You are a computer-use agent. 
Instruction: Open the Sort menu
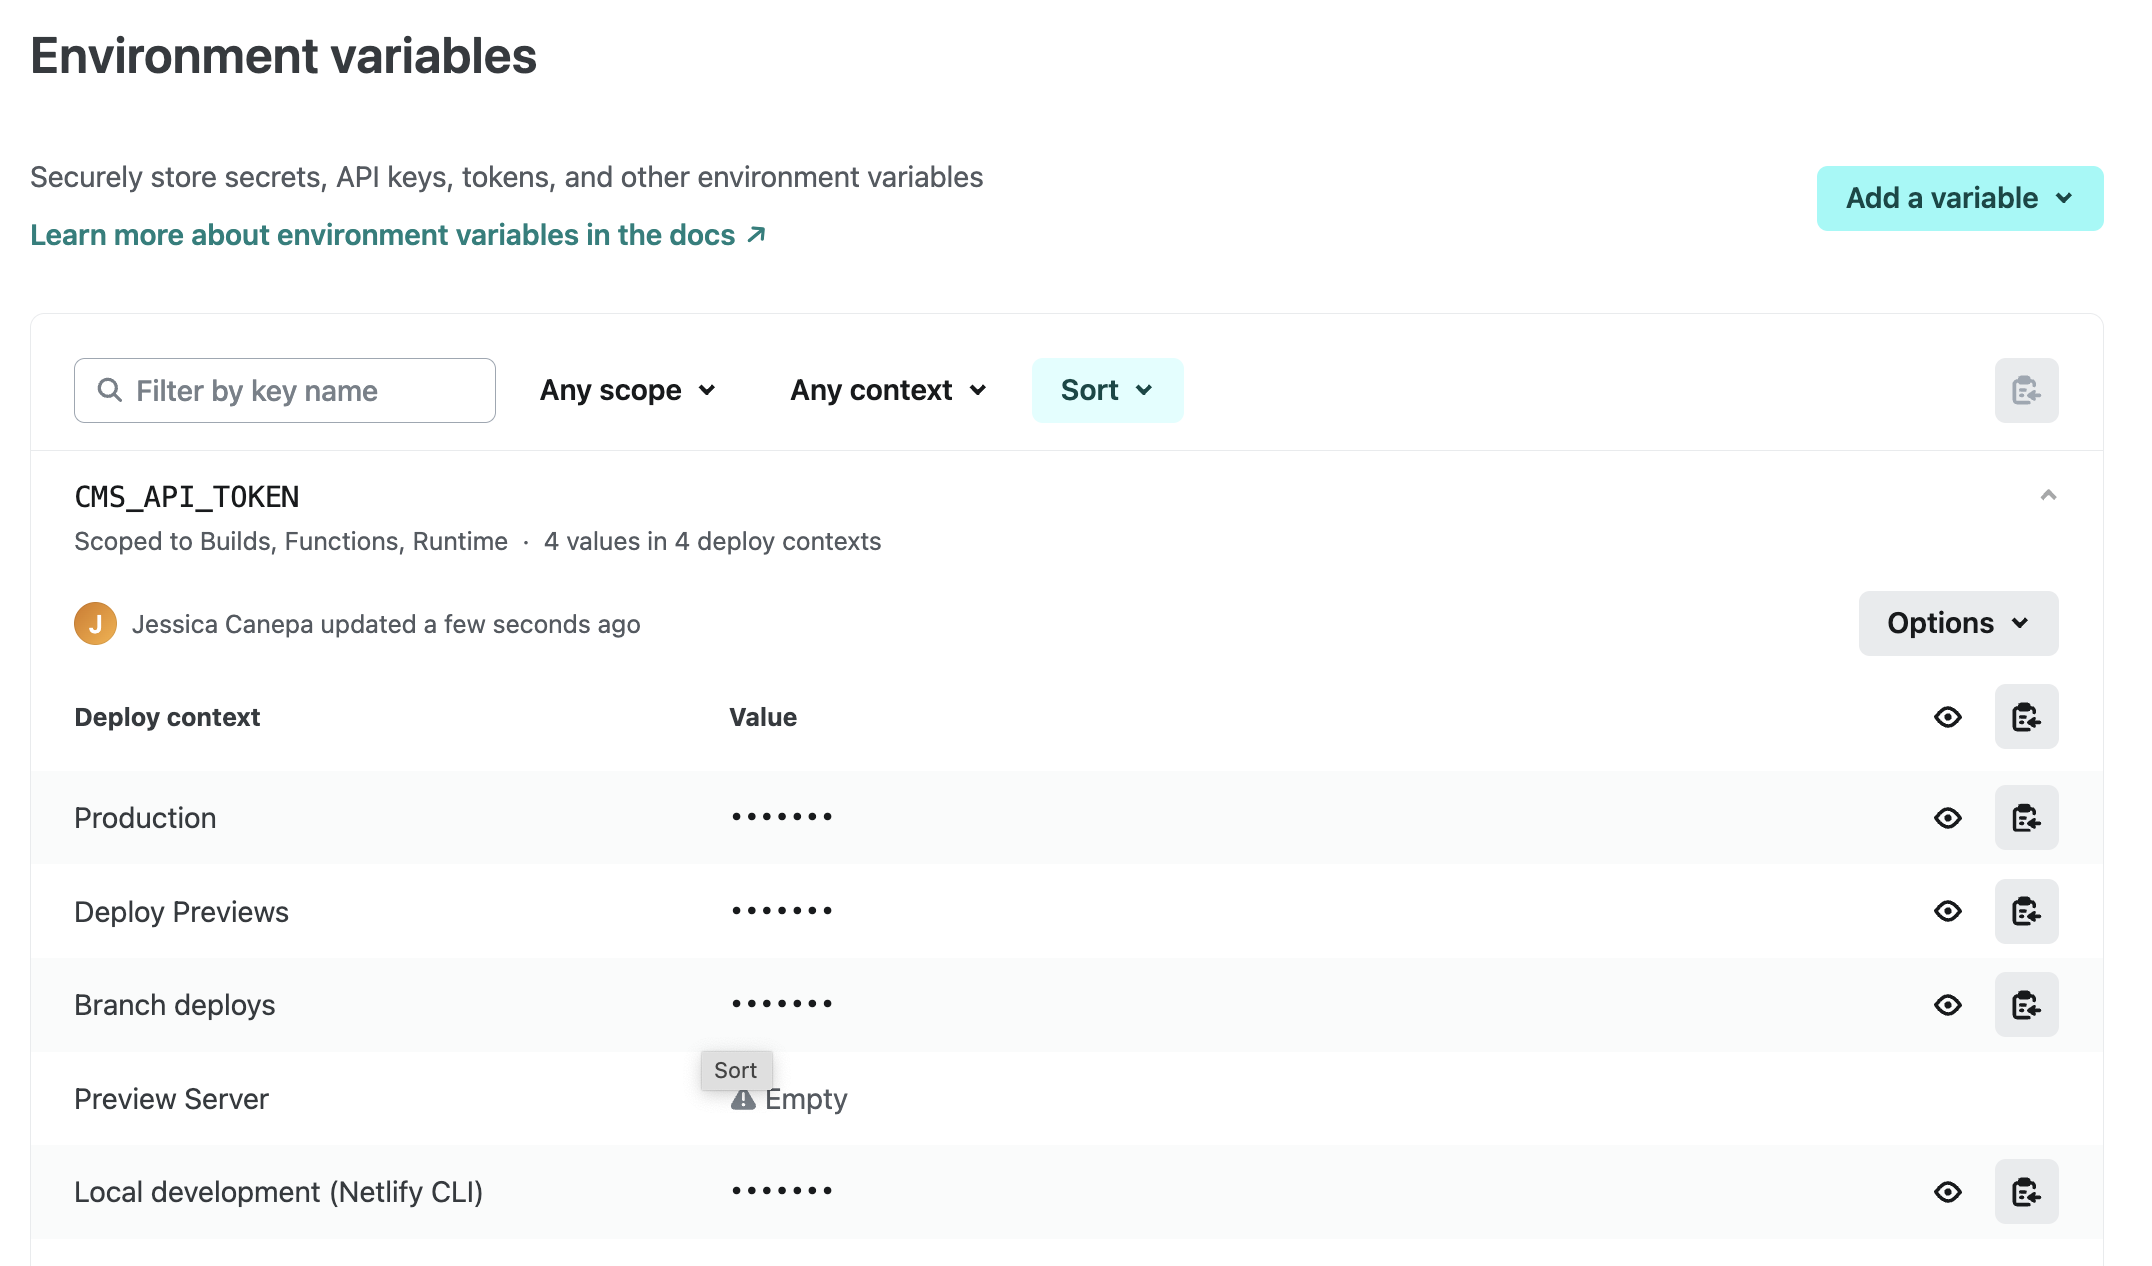pos(1107,390)
